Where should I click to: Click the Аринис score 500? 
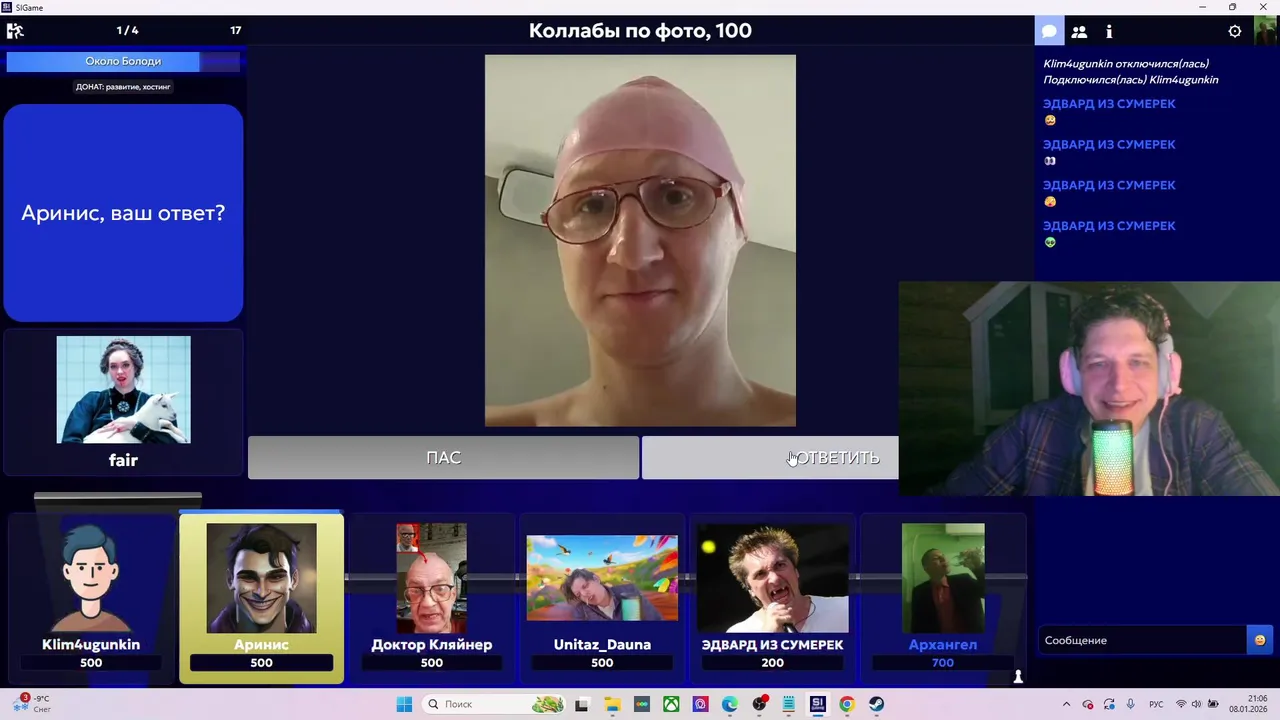point(261,663)
